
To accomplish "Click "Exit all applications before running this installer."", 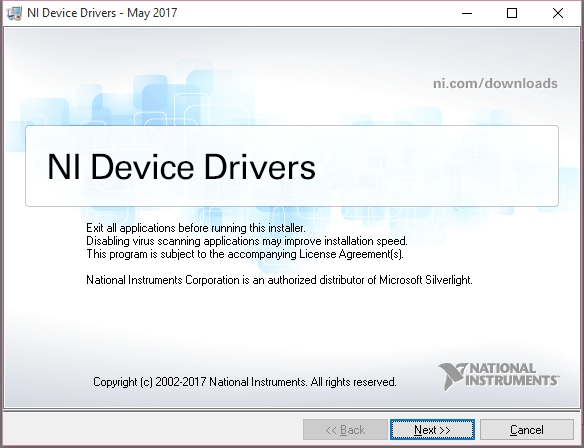I will (x=196, y=228).
